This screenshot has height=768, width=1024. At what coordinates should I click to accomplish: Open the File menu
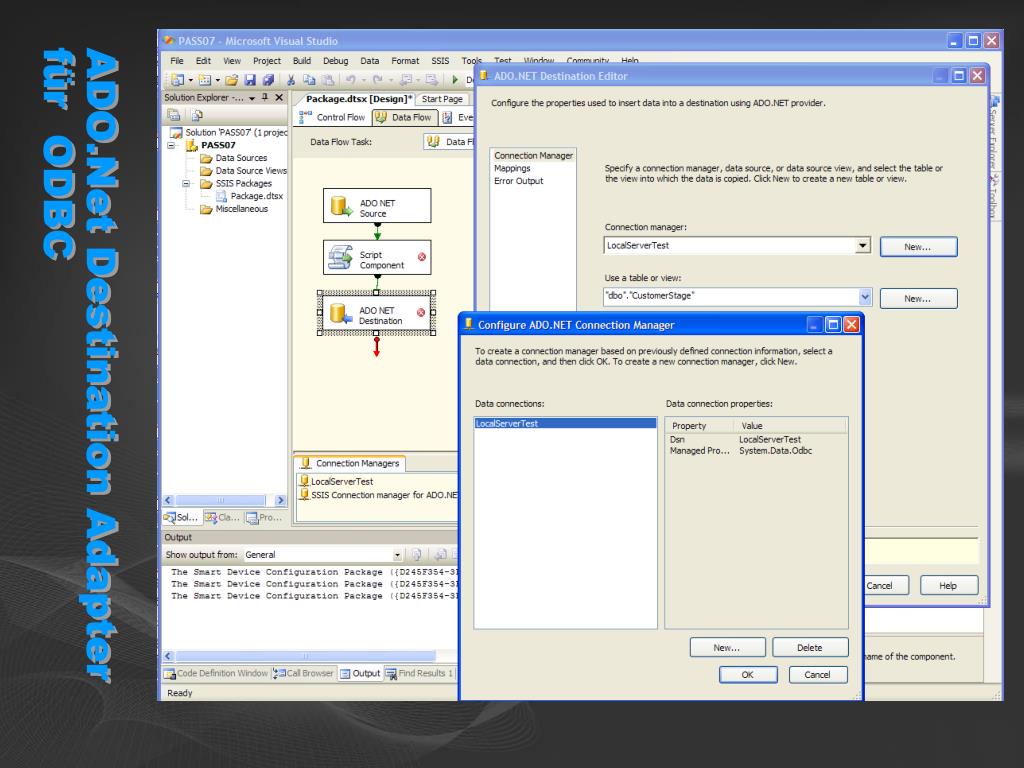[x=177, y=61]
